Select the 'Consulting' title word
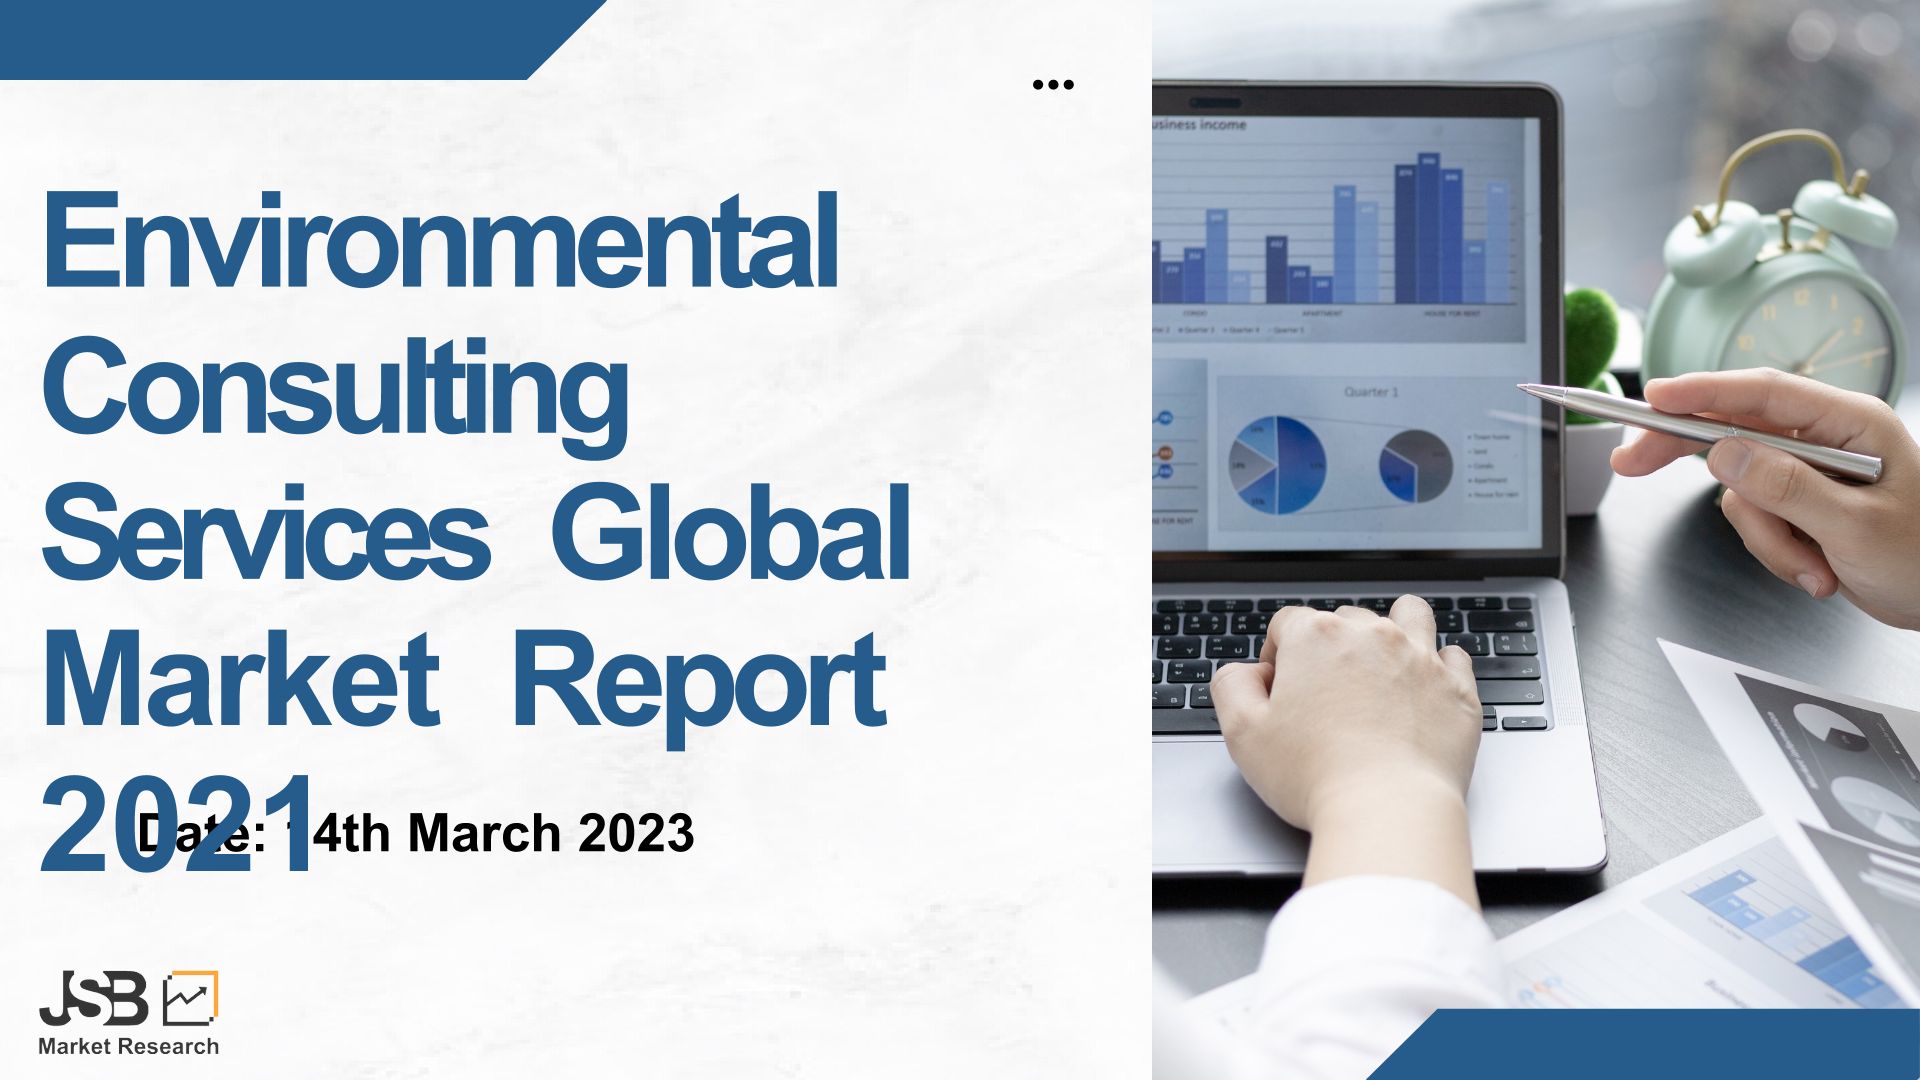The height and width of the screenshot is (1080, 1920). [x=335, y=388]
